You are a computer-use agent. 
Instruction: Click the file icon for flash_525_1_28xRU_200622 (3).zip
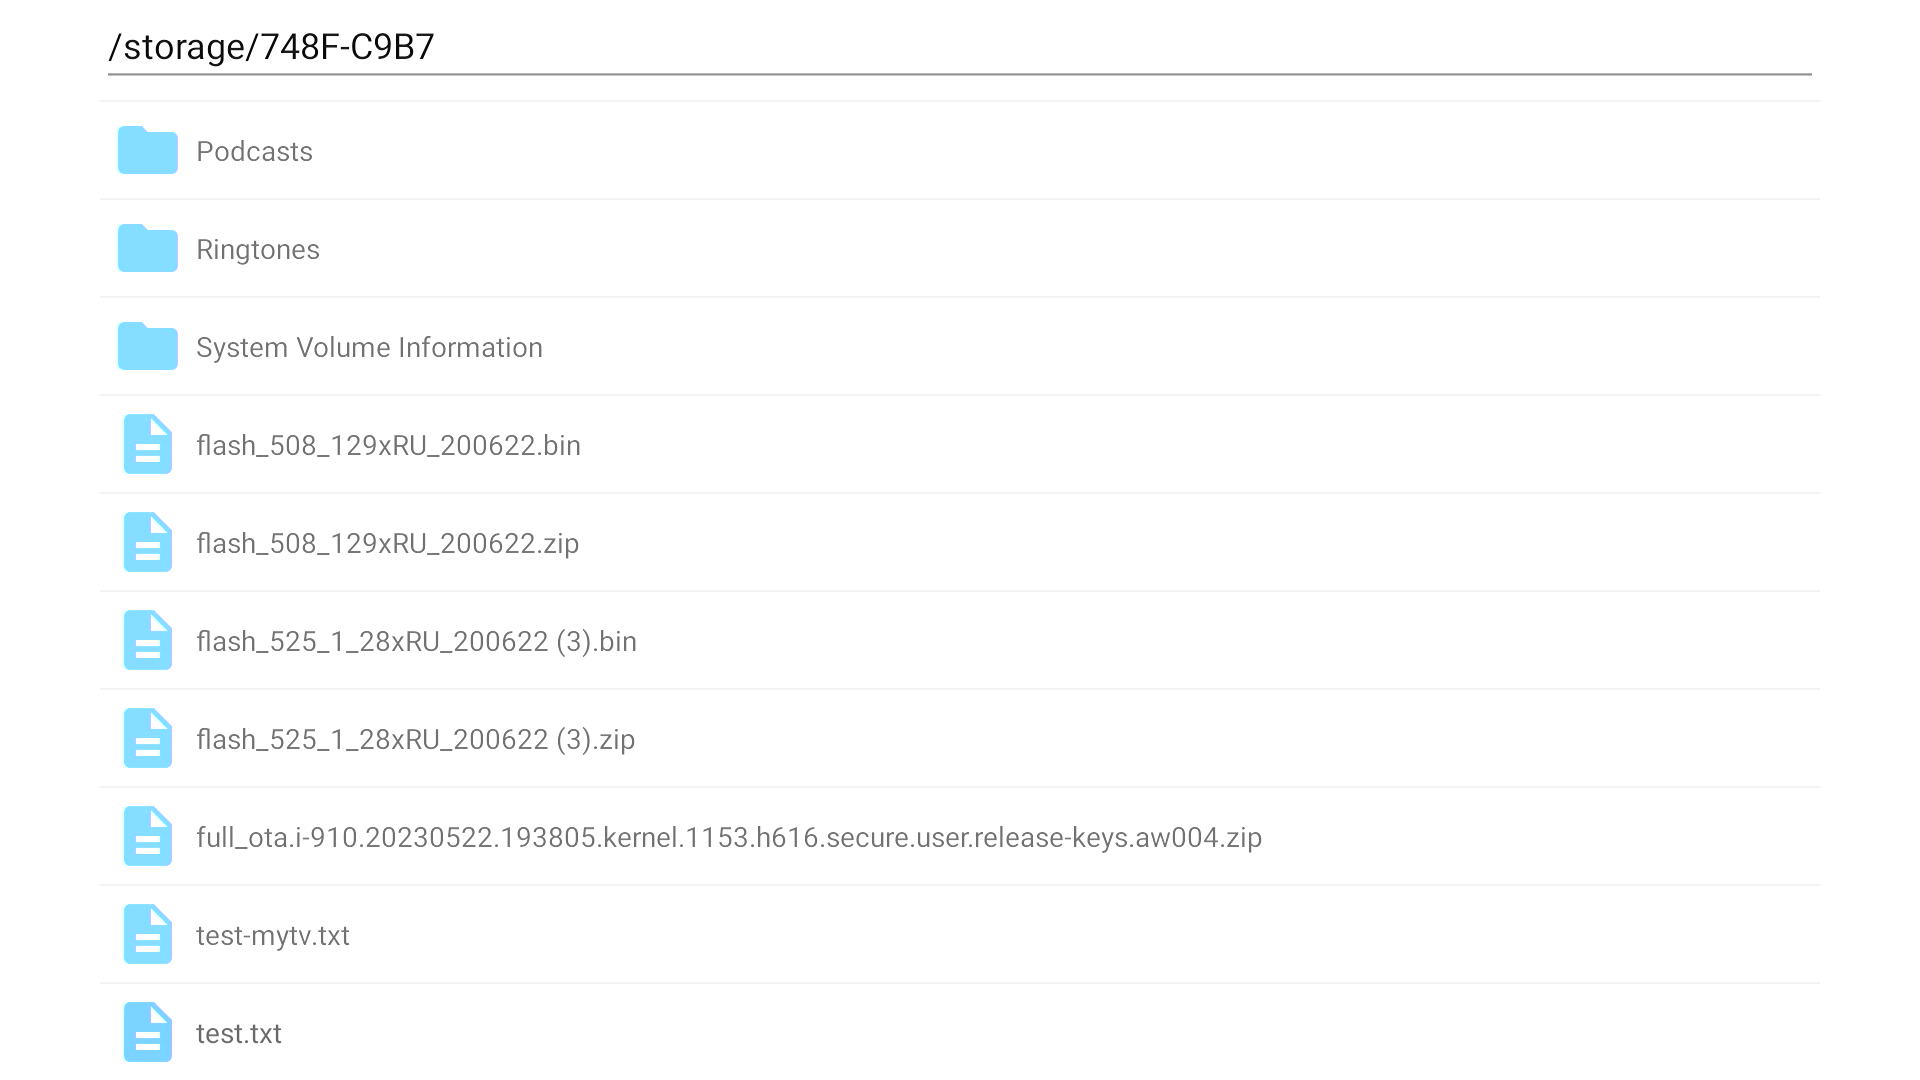coord(148,738)
